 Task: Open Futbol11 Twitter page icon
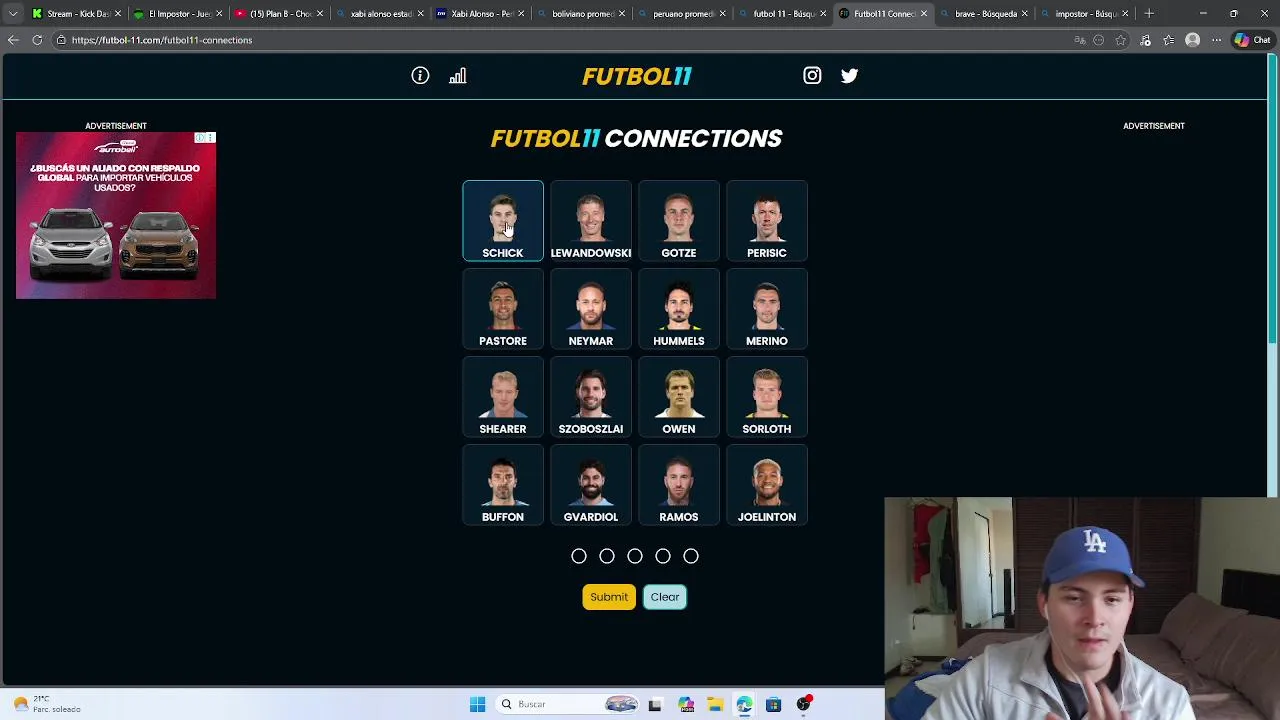(x=849, y=75)
